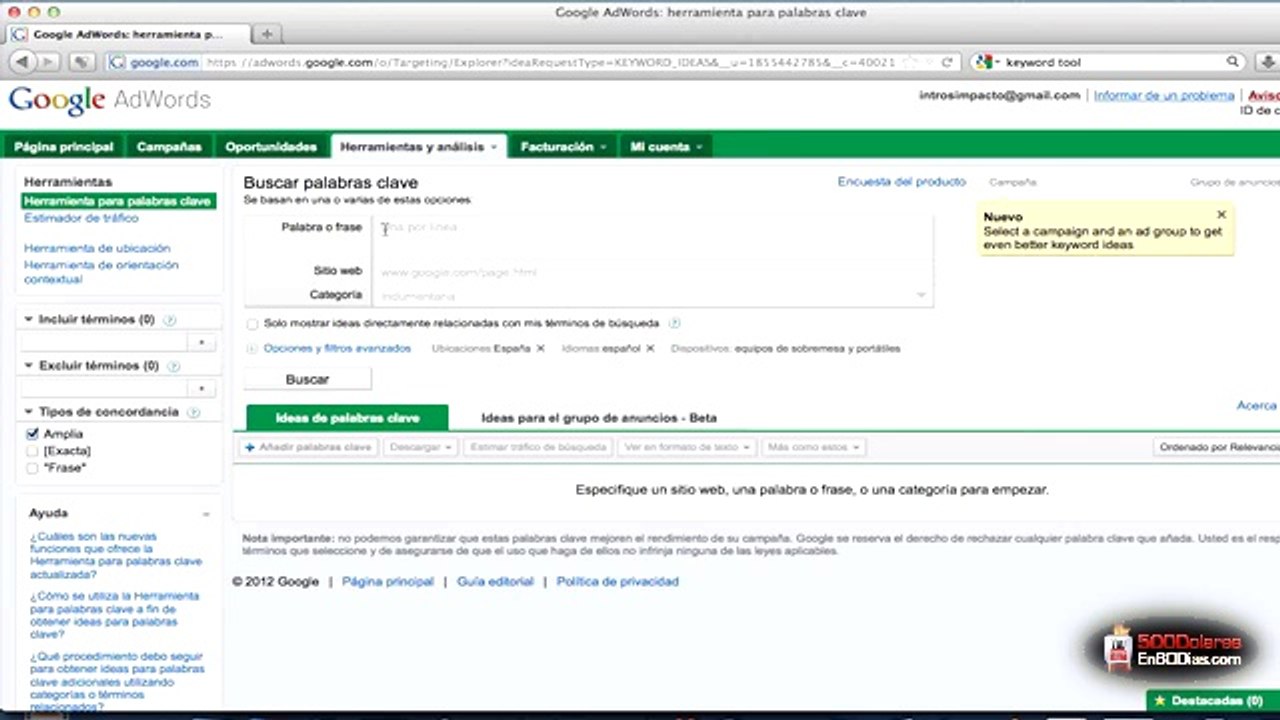Image resolution: width=1280 pixels, height=720 pixels.
Task: Remove the España location filter
Action: click(540, 349)
